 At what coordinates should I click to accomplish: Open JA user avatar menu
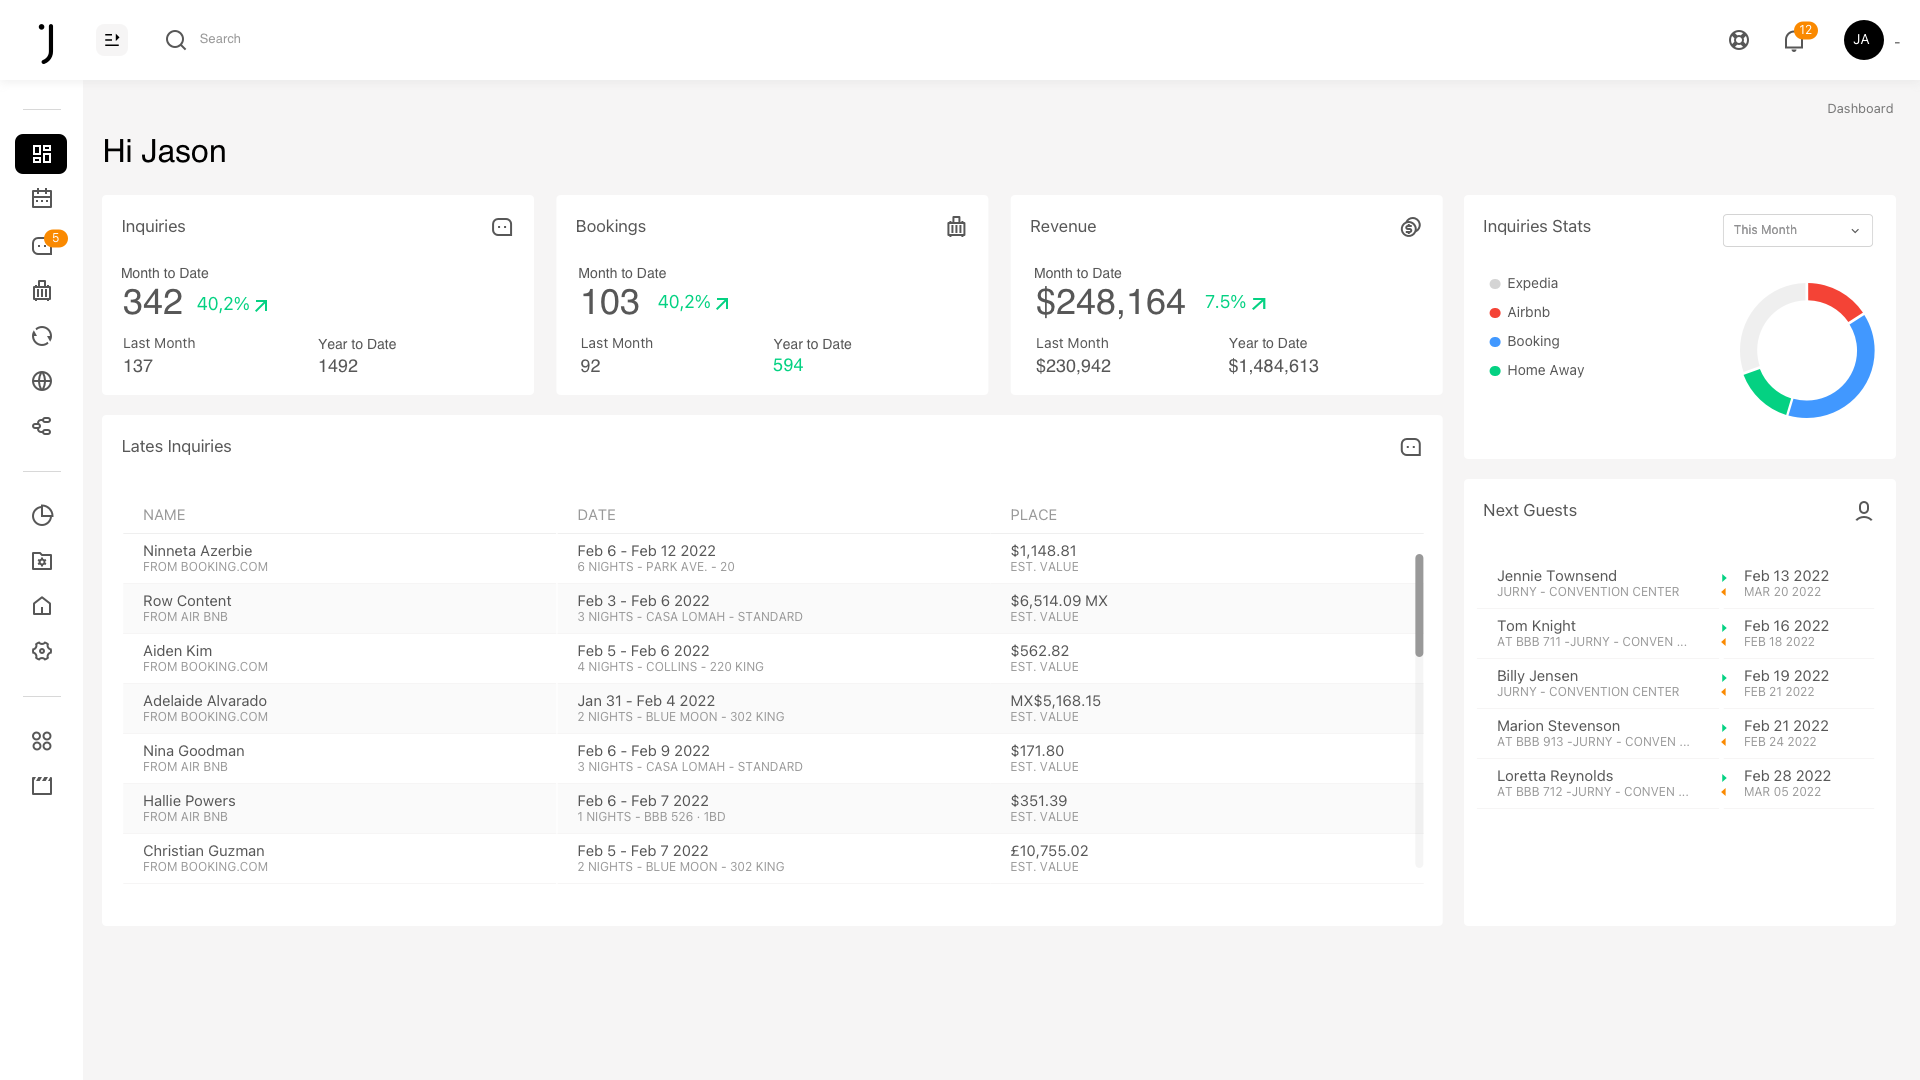point(1862,40)
